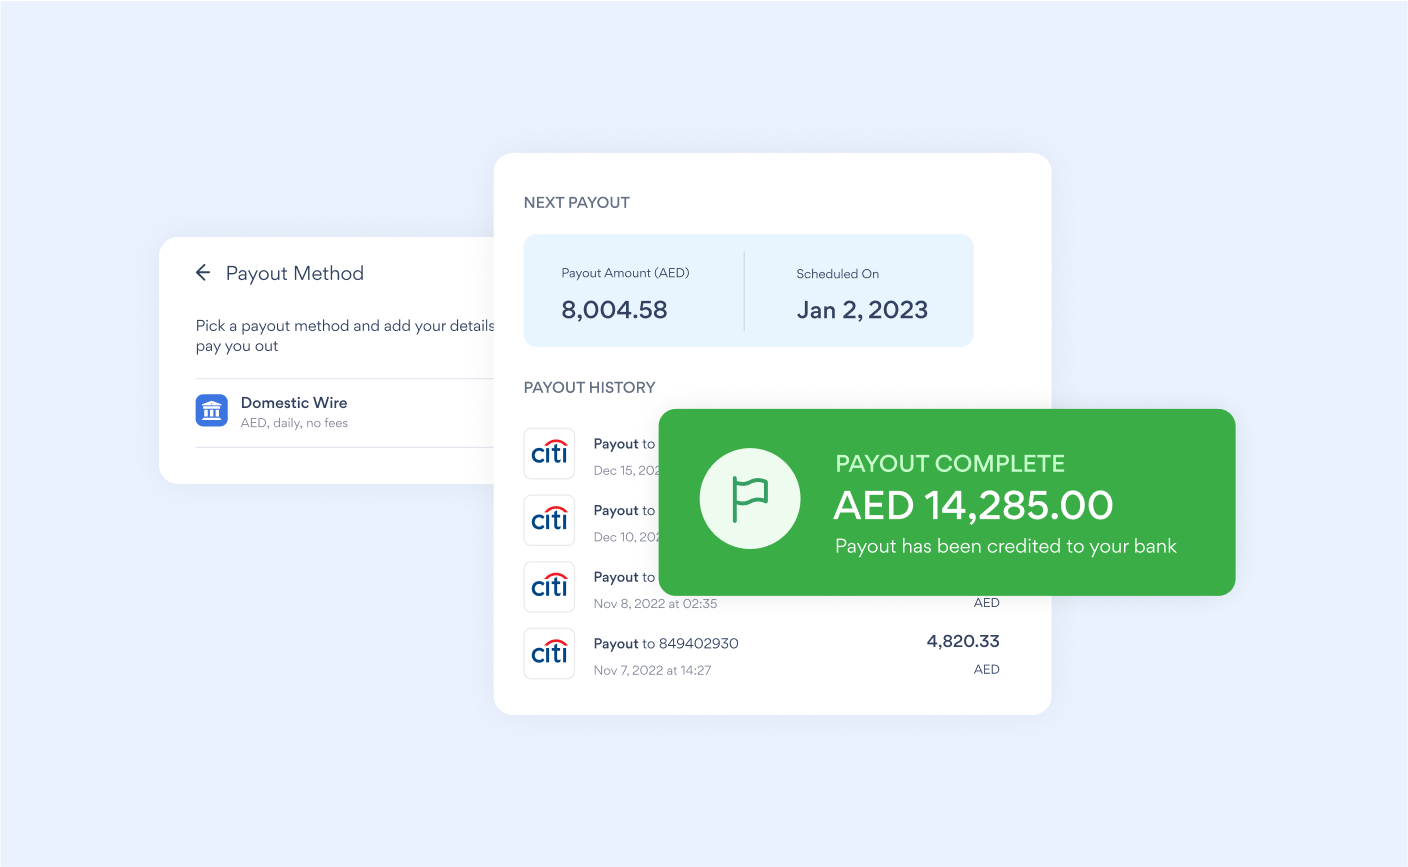Viewport: 1408px width, 867px height.
Task: Click the green flag icon in notification
Action: (750, 498)
